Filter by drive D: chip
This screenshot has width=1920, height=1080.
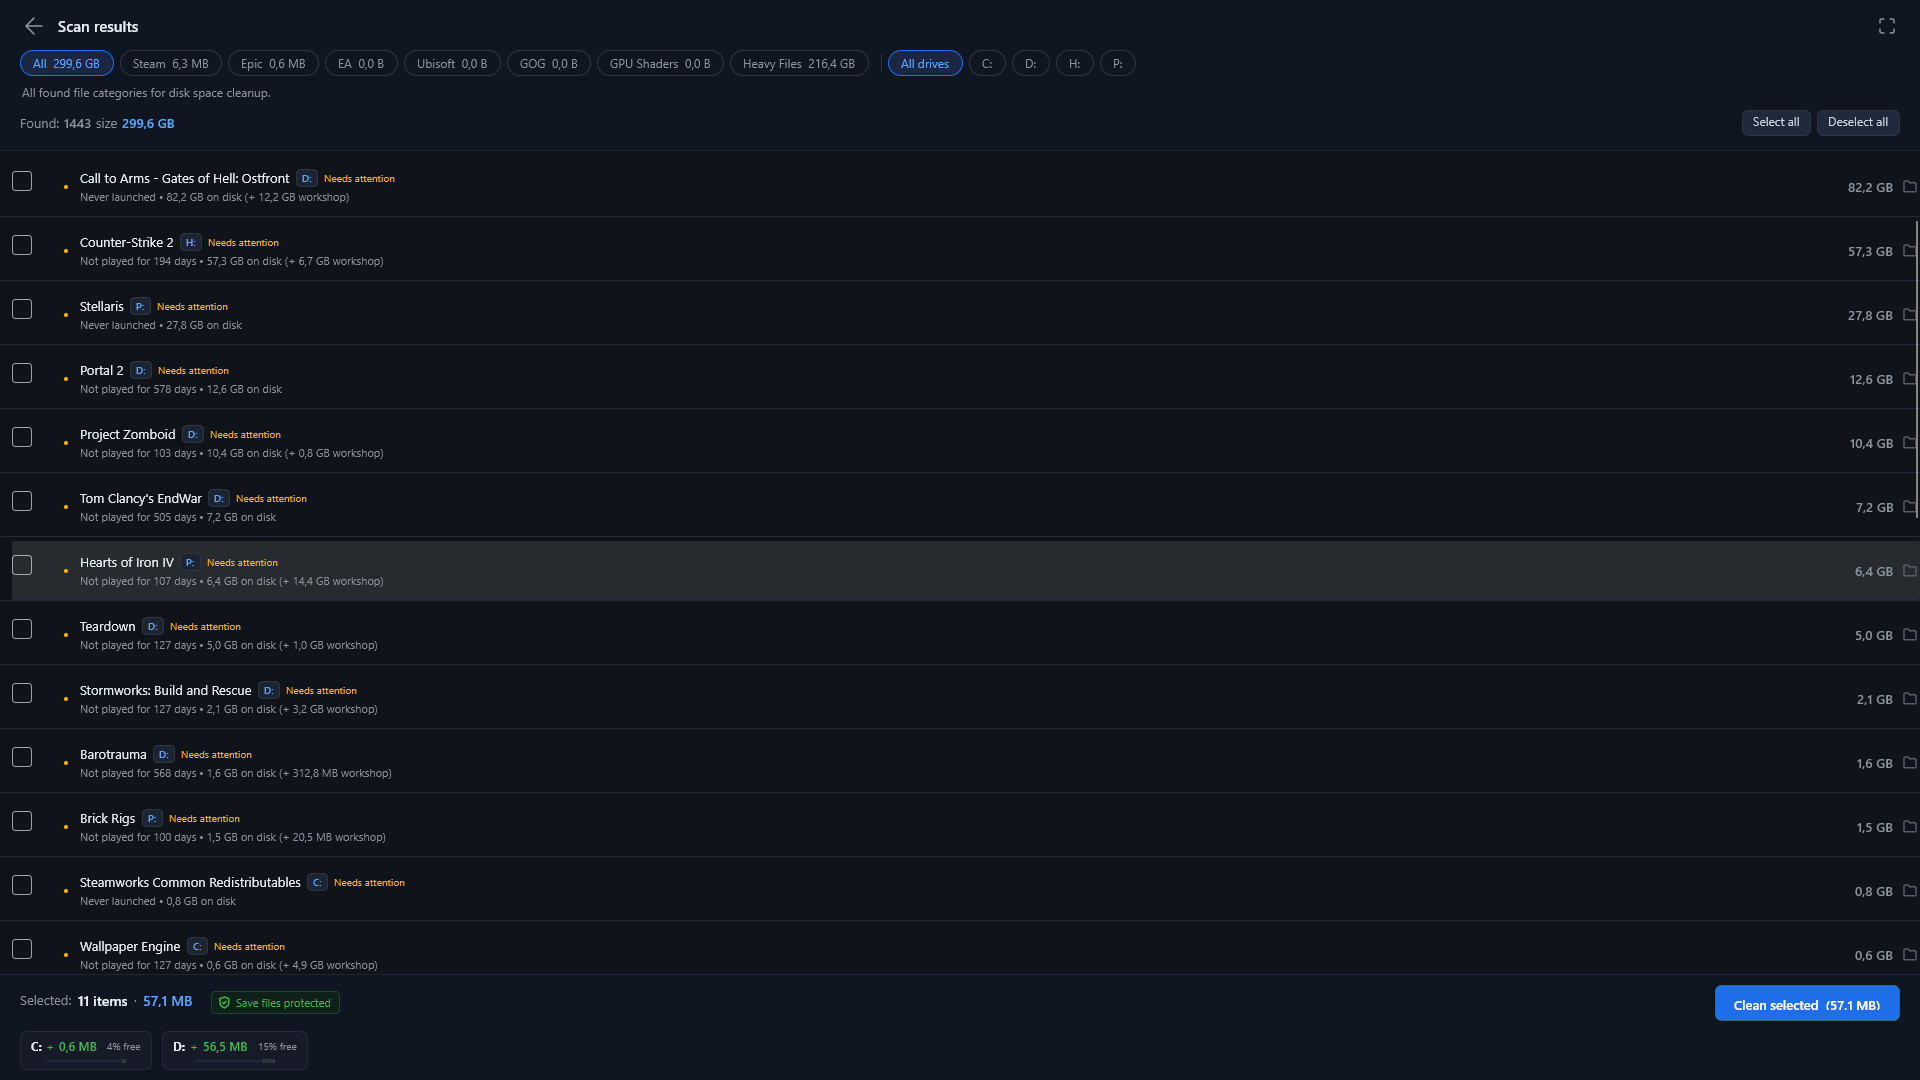point(1030,63)
